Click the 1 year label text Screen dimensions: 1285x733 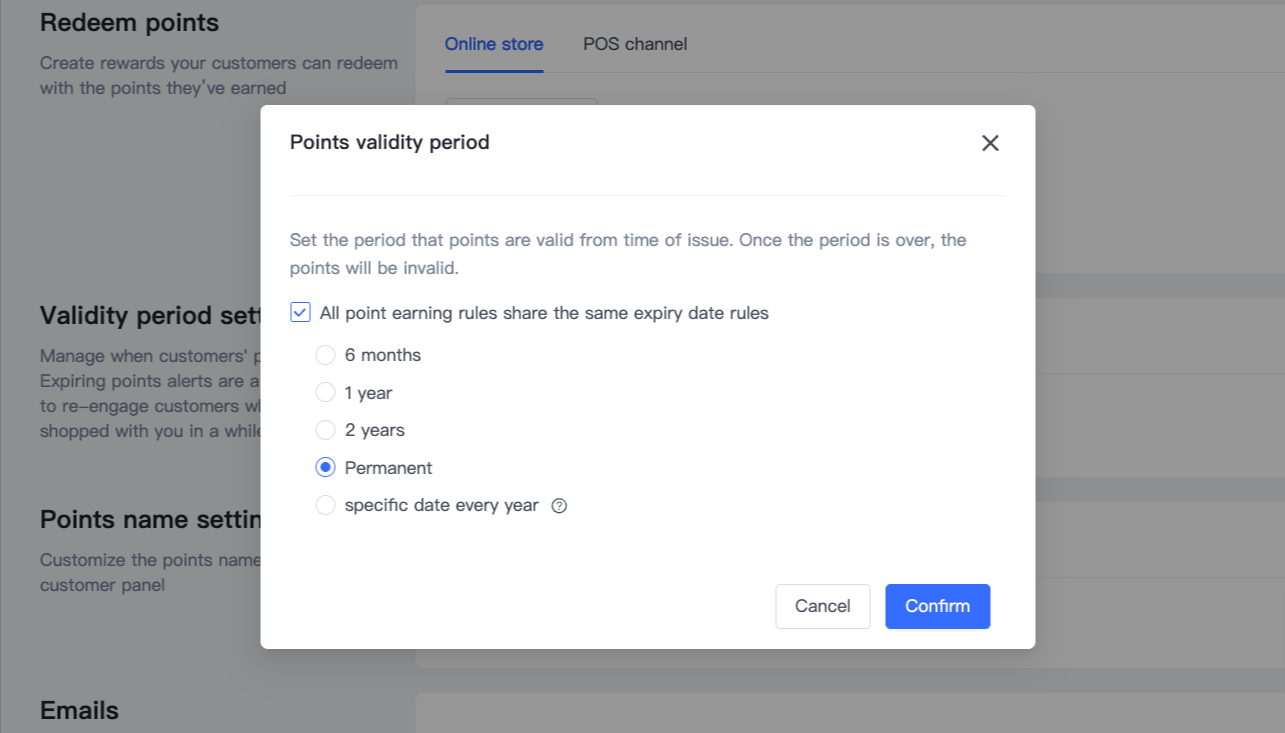(368, 393)
